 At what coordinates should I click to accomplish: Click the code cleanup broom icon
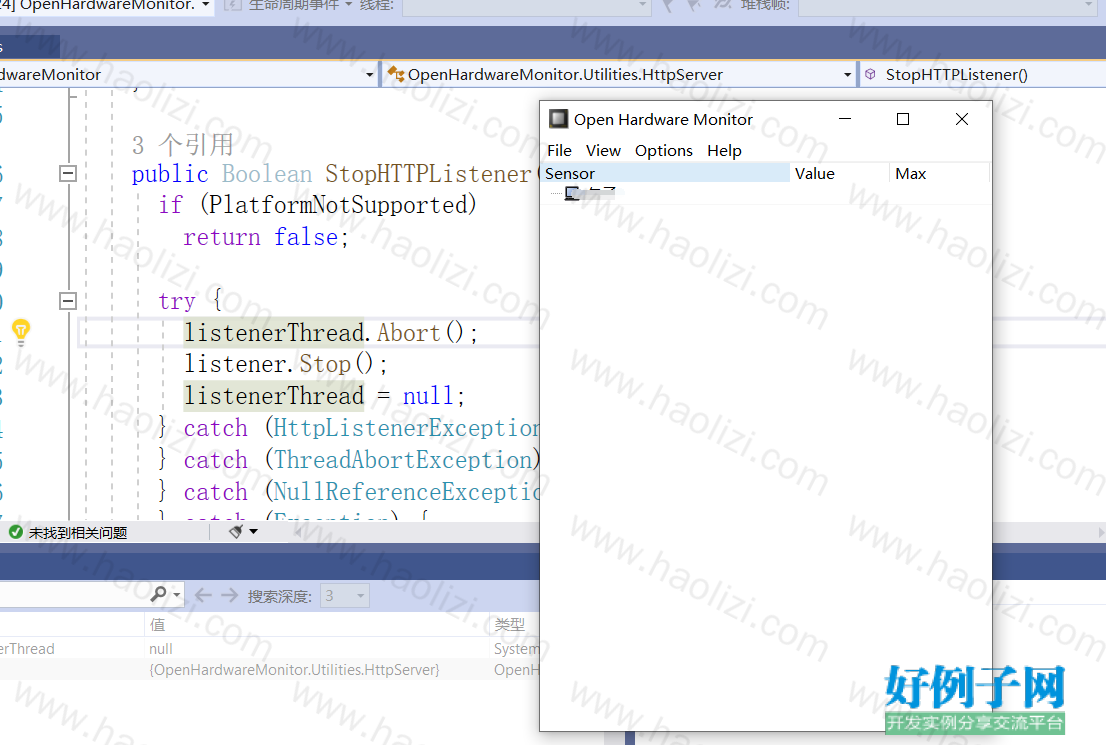(236, 531)
